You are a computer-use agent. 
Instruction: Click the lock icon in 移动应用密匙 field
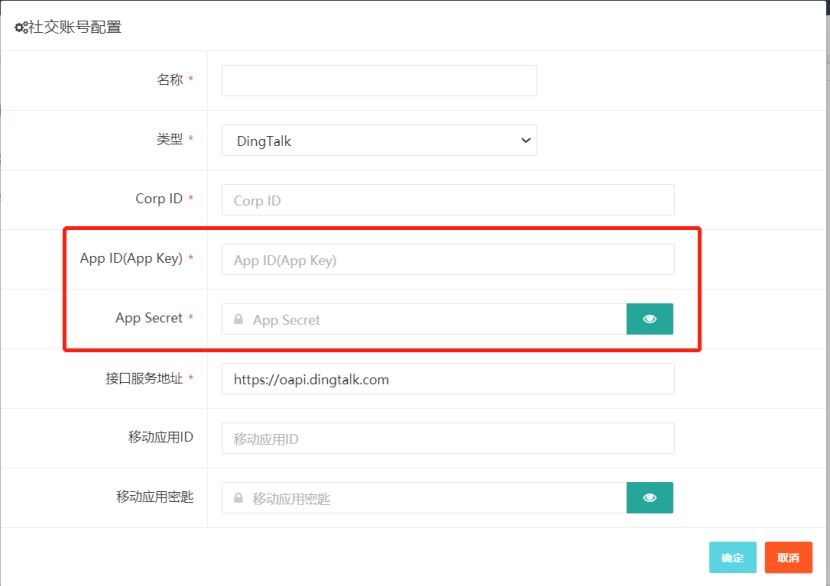point(238,497)
